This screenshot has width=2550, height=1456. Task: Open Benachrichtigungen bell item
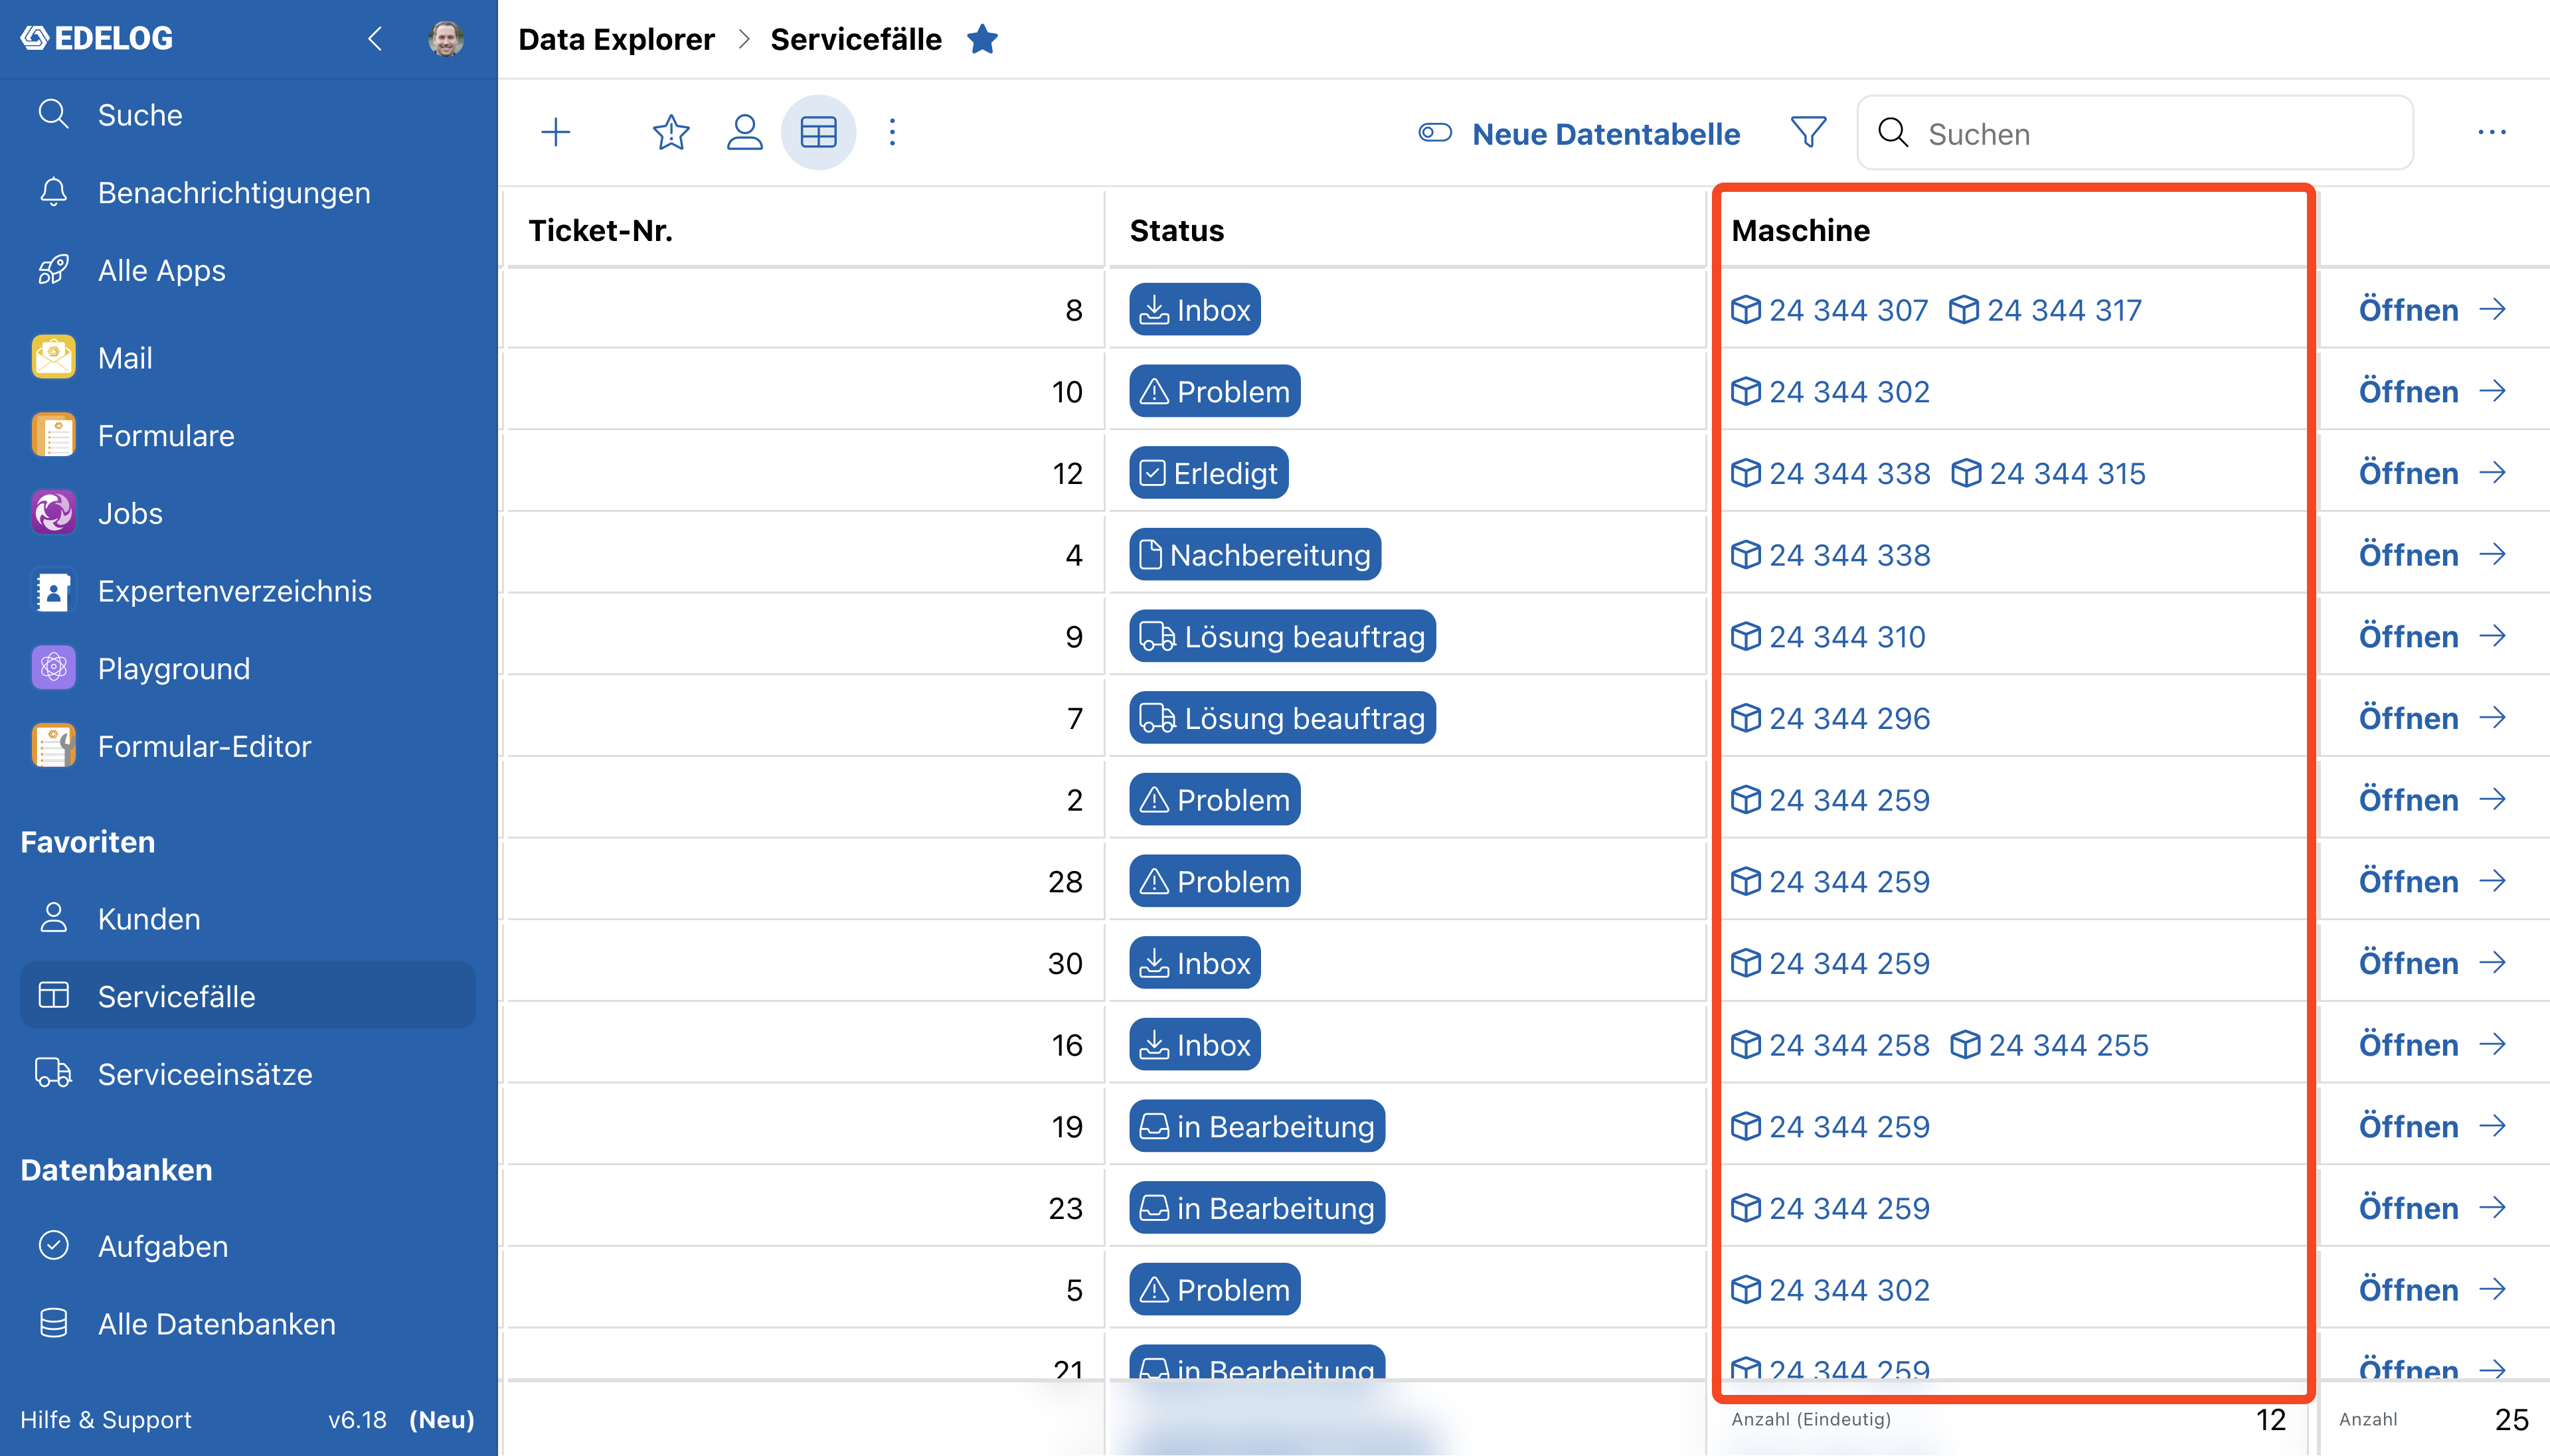[x=248, y=192]
